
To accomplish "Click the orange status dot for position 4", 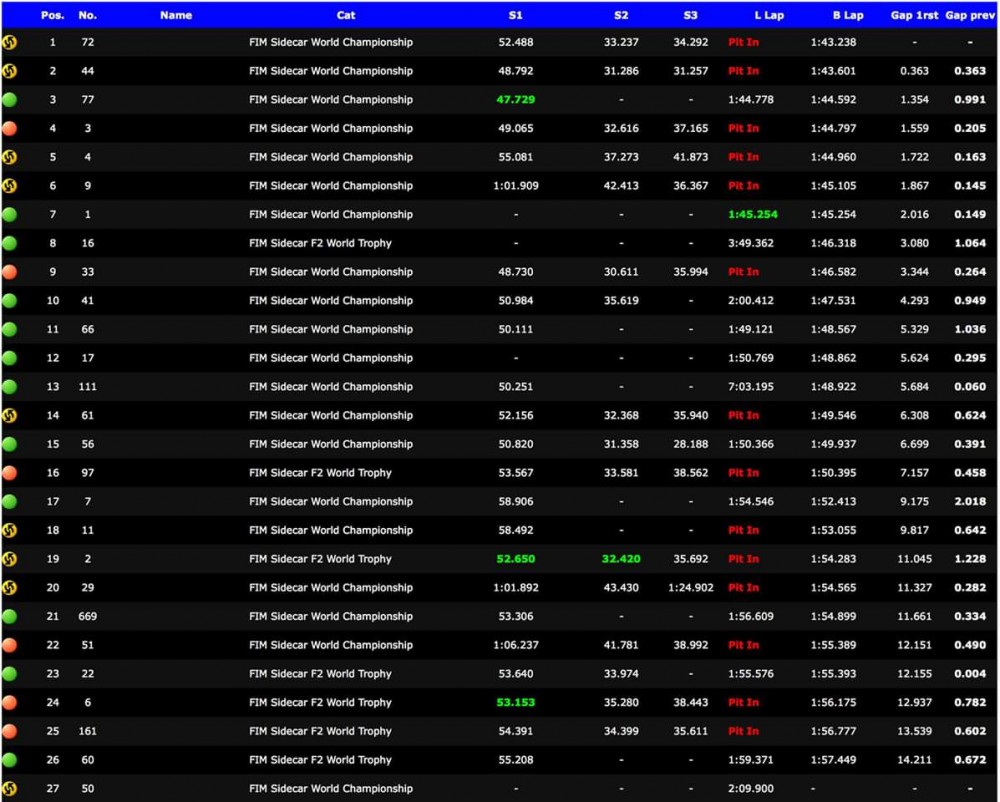I will 10,129.
